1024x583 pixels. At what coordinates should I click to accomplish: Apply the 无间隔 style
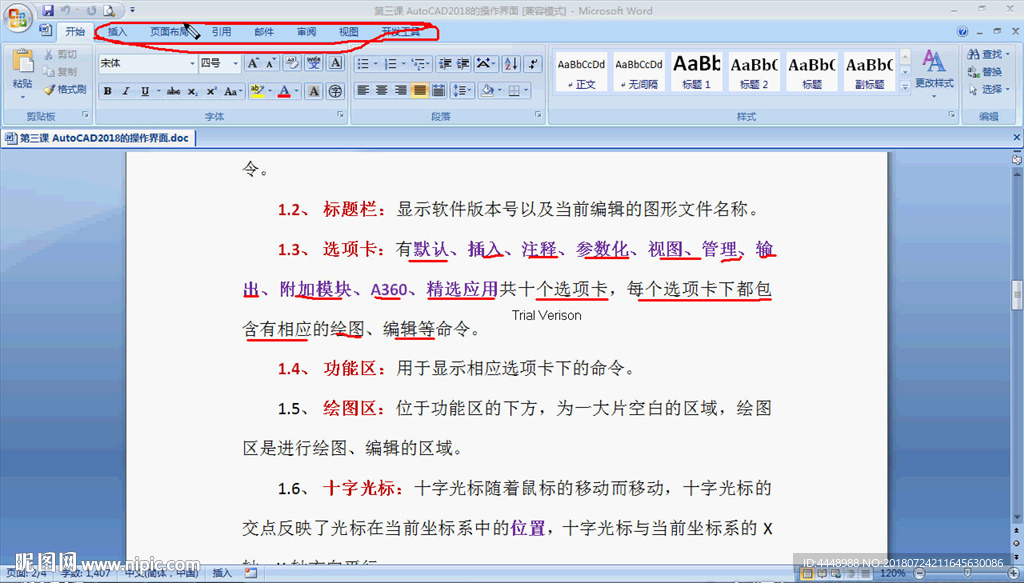tap(639, 72)
